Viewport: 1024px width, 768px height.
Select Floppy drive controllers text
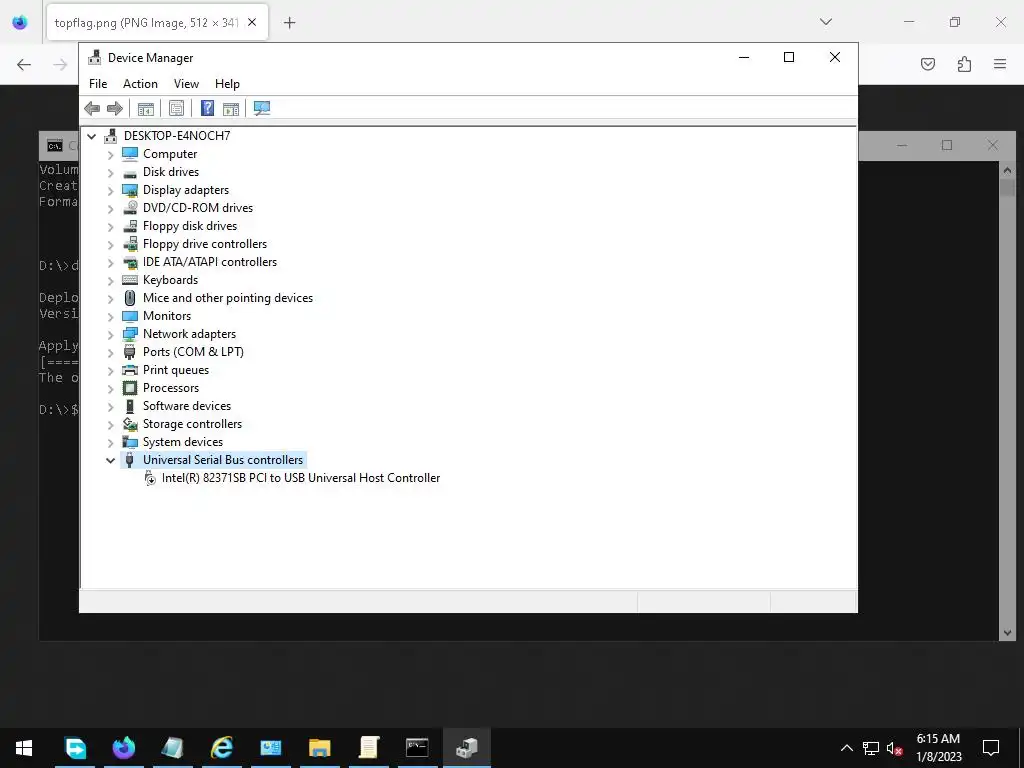205,244
